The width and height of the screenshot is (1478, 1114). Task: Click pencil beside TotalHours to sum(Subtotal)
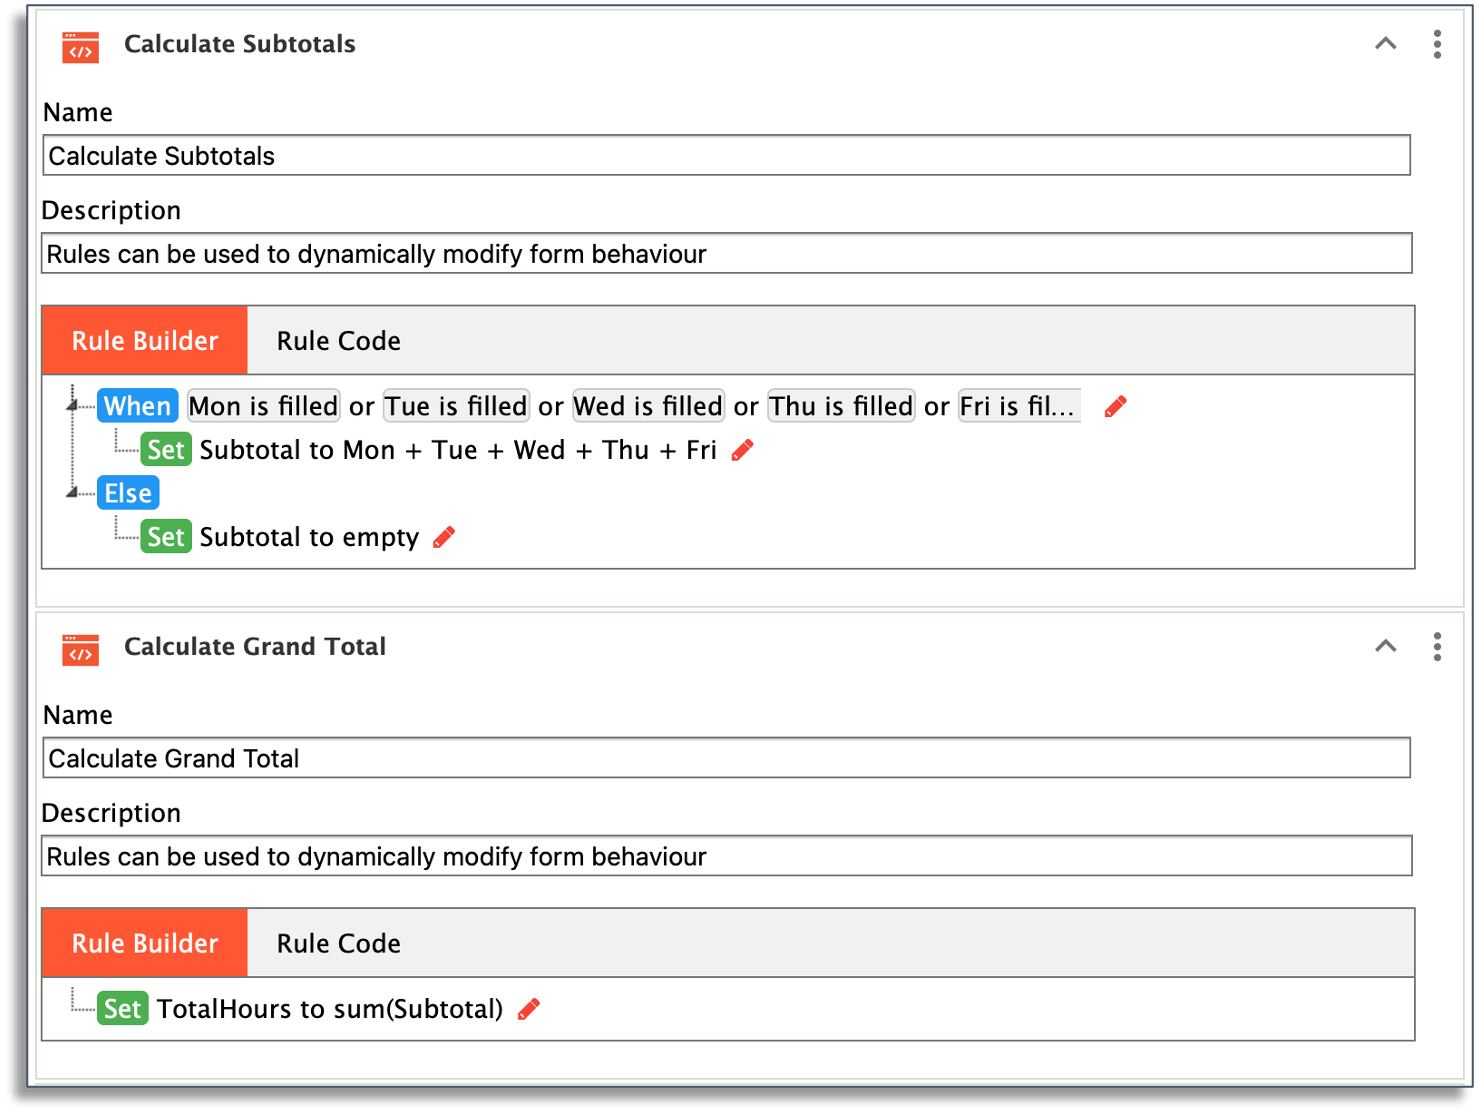[529, 1009]
